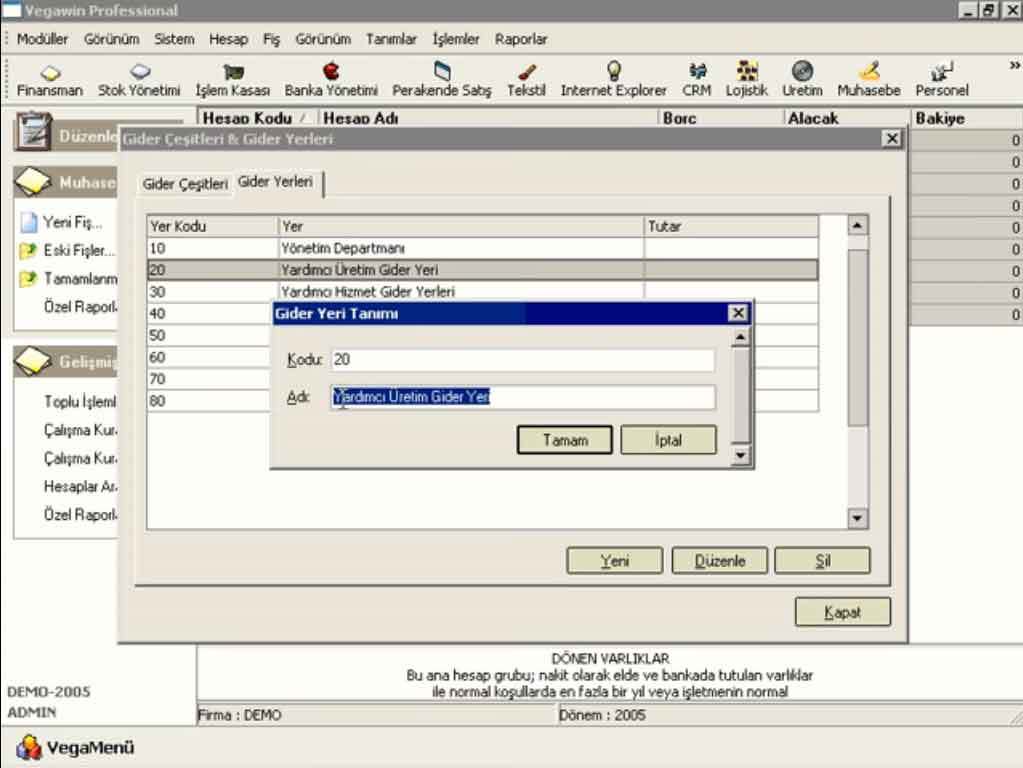
Task: Select the Perakende Satış toolbar icon
Action: coord(442,80)
